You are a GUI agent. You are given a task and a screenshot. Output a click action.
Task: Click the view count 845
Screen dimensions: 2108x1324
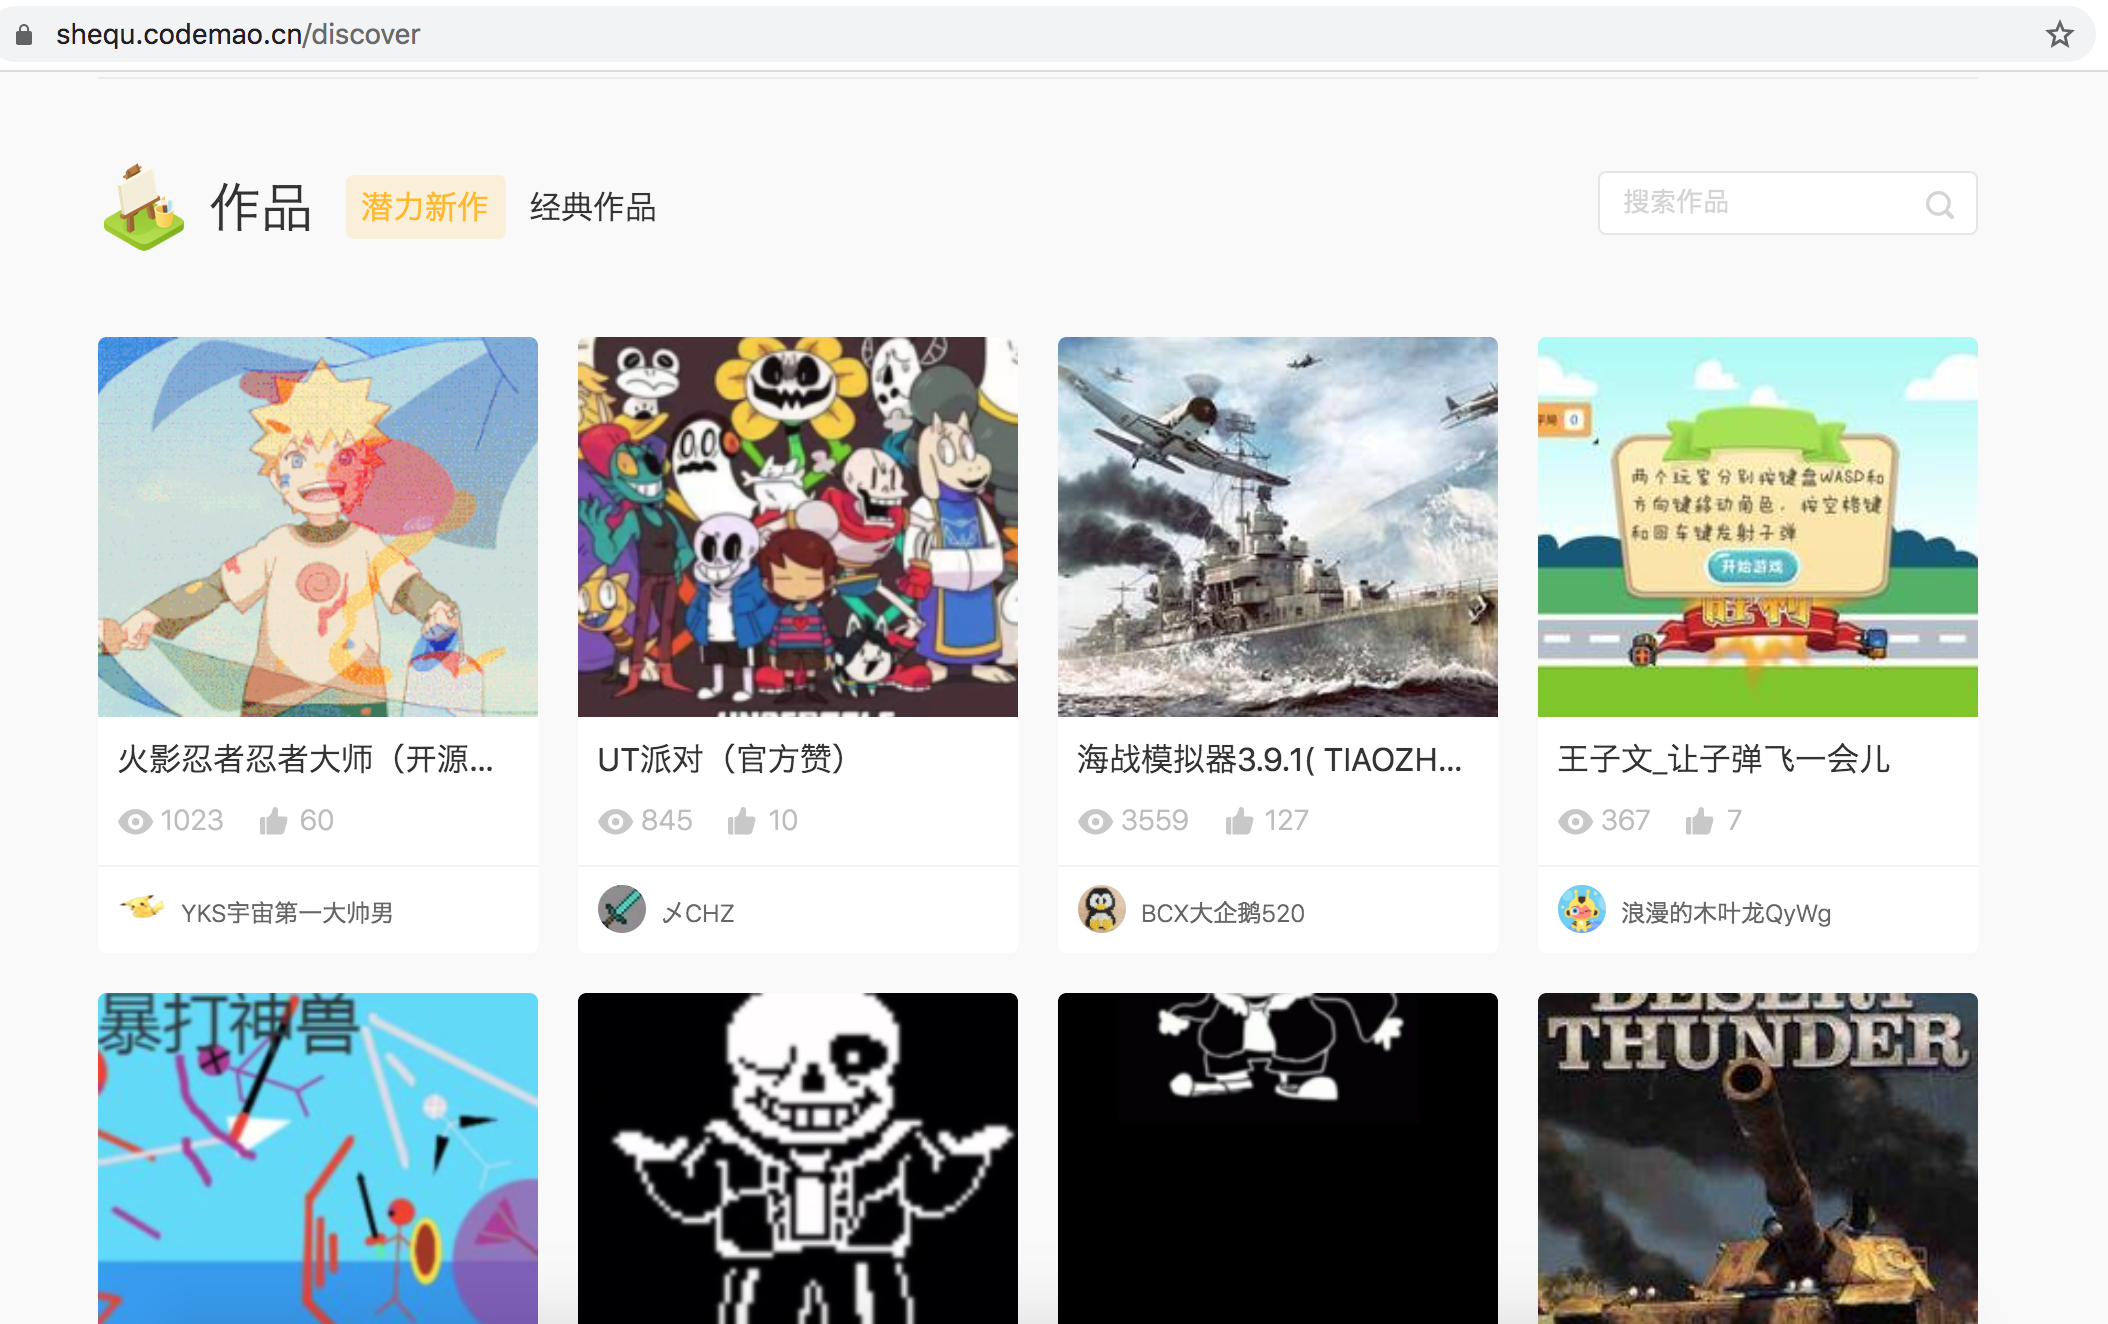click(667, 821)
